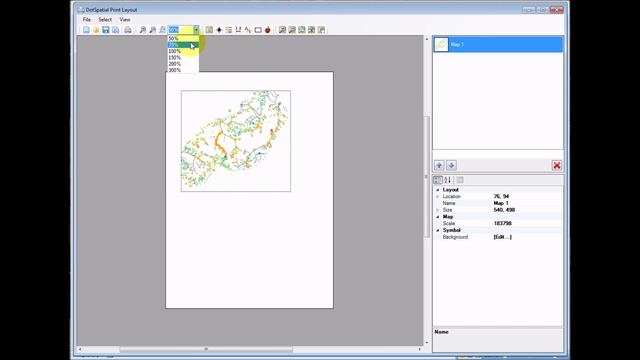
Task: Click the canvas scroll down arrow
Action: point(427,342)
